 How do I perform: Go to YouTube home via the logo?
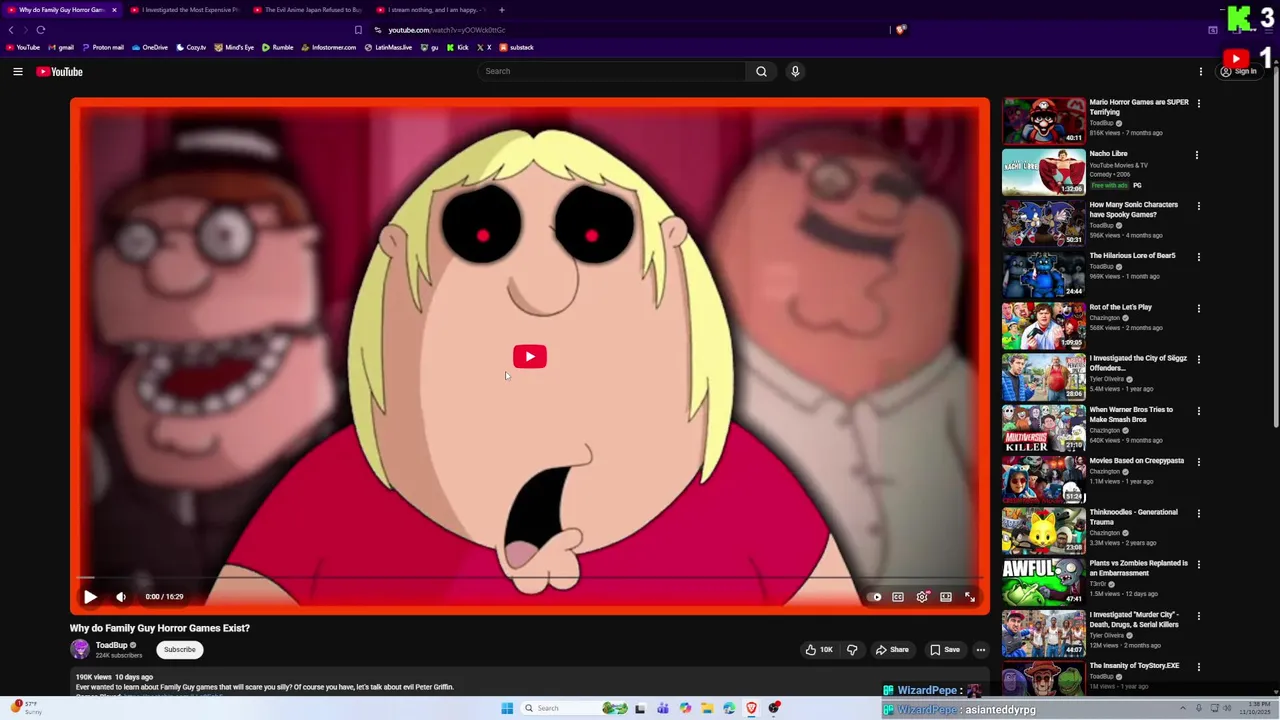pyautogui.click(x=60, y=71)
